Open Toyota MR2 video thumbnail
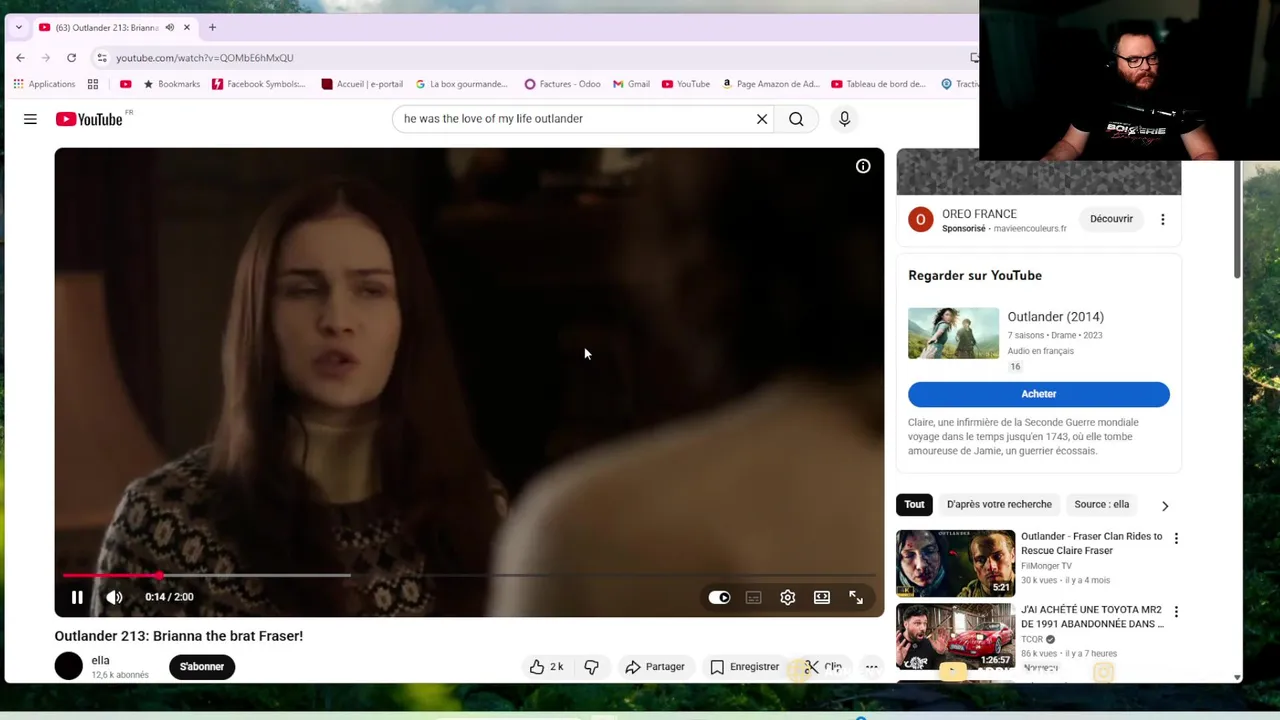This screenshot has width=1280, height=720. click(x=956, y=636)
